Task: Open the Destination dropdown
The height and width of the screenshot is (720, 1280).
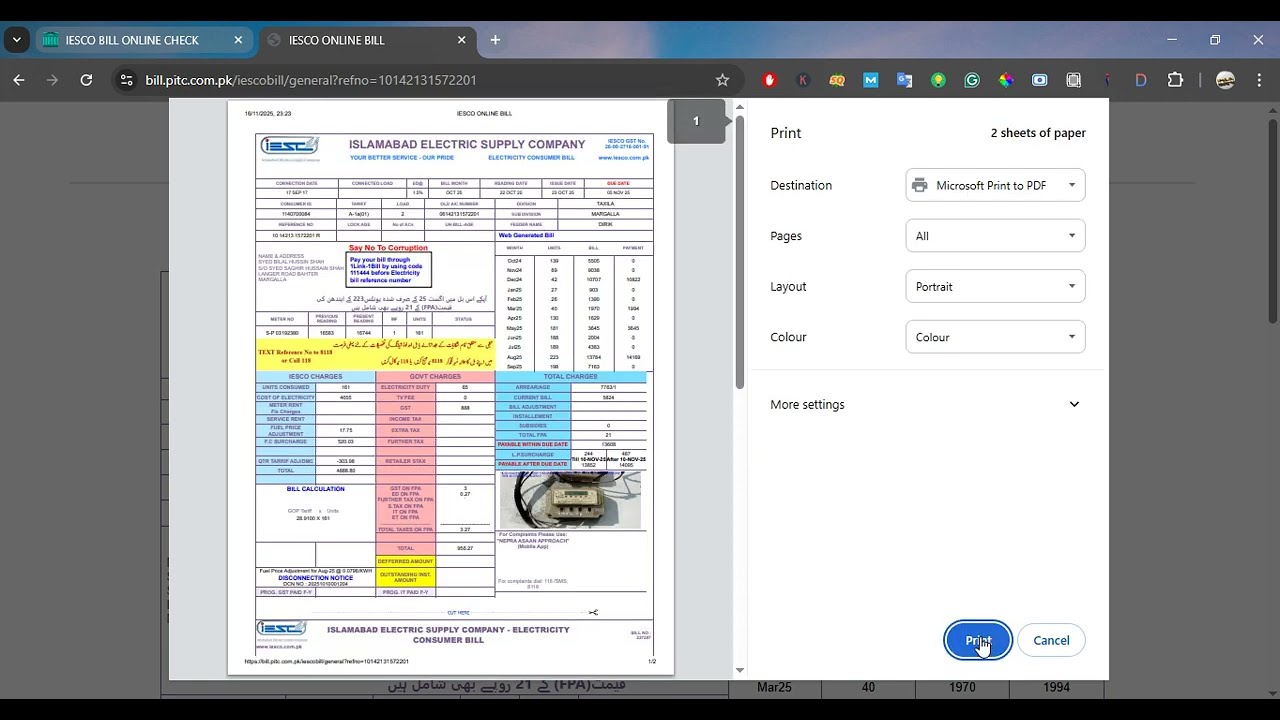Action: pos(995,185)
